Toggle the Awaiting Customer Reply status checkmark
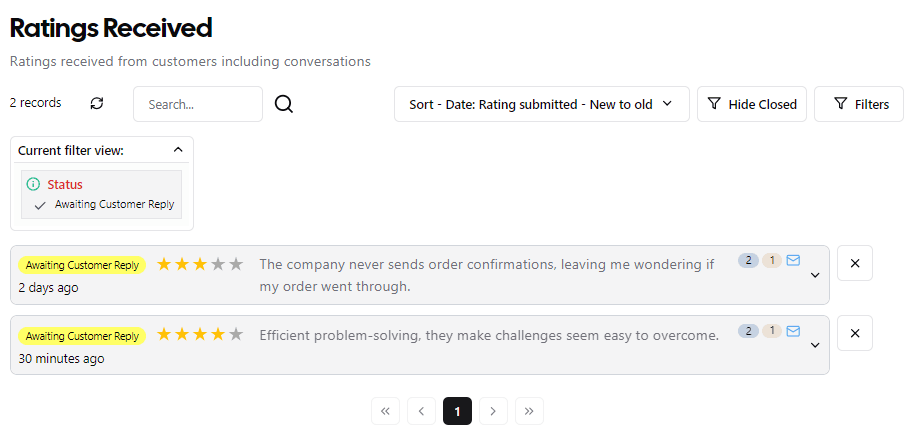This screenshot has width=914, height=448. point(40,205)
